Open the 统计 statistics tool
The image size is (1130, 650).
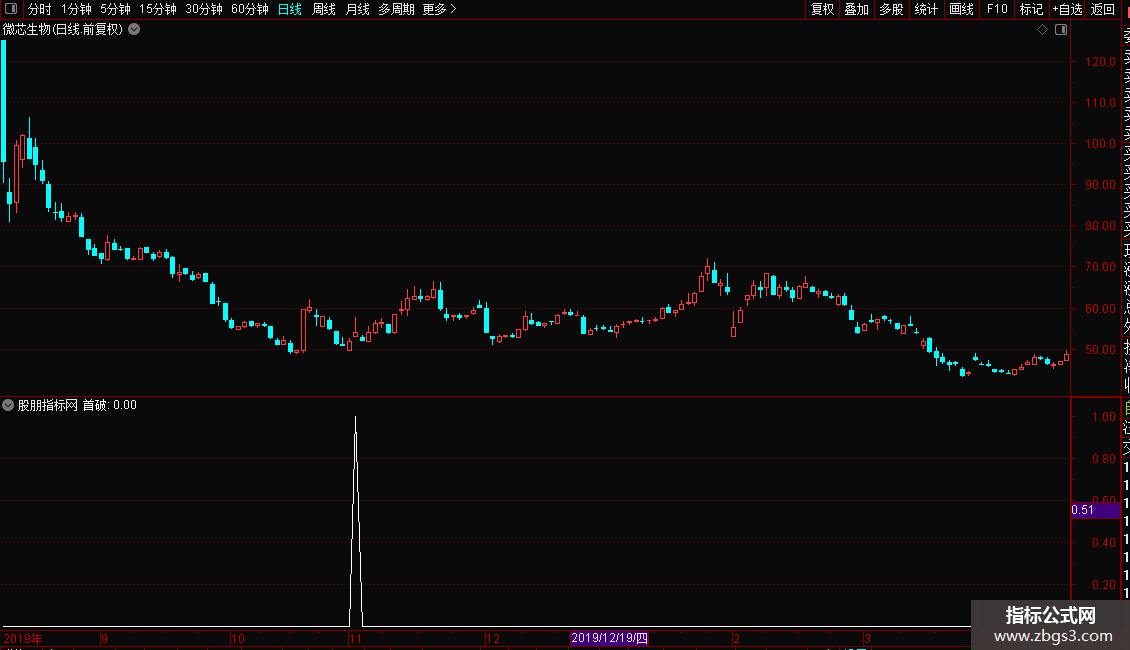coord(926,9)
